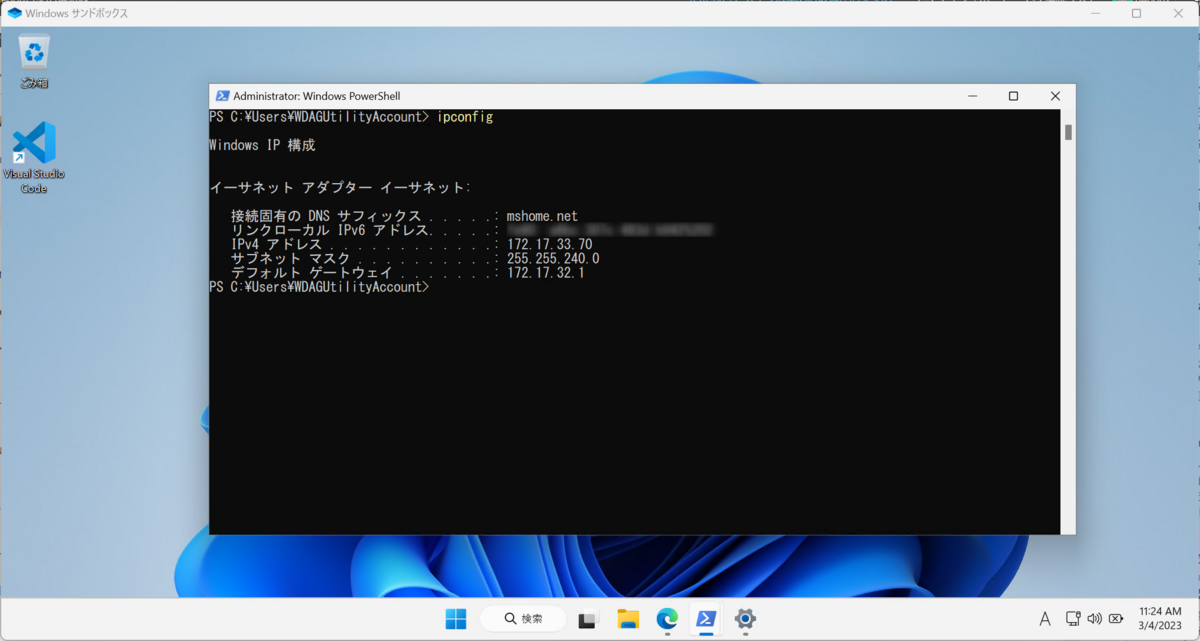Open the Windows Start menu

(456, 619)
